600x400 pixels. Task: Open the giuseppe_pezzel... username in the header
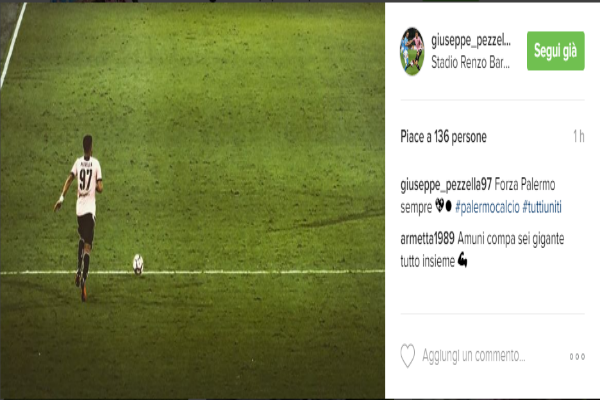(x=471, y=40)
